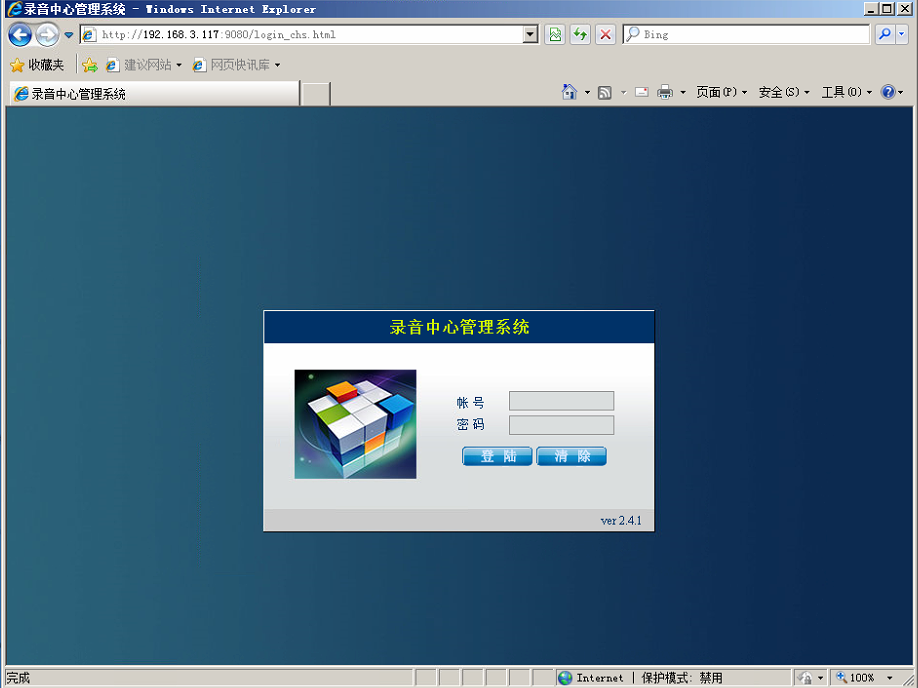This screenshot has height=688, width=918.
Task: Select the 录音中心管理系统 browser tab
Action: click(x=155, y=94)
